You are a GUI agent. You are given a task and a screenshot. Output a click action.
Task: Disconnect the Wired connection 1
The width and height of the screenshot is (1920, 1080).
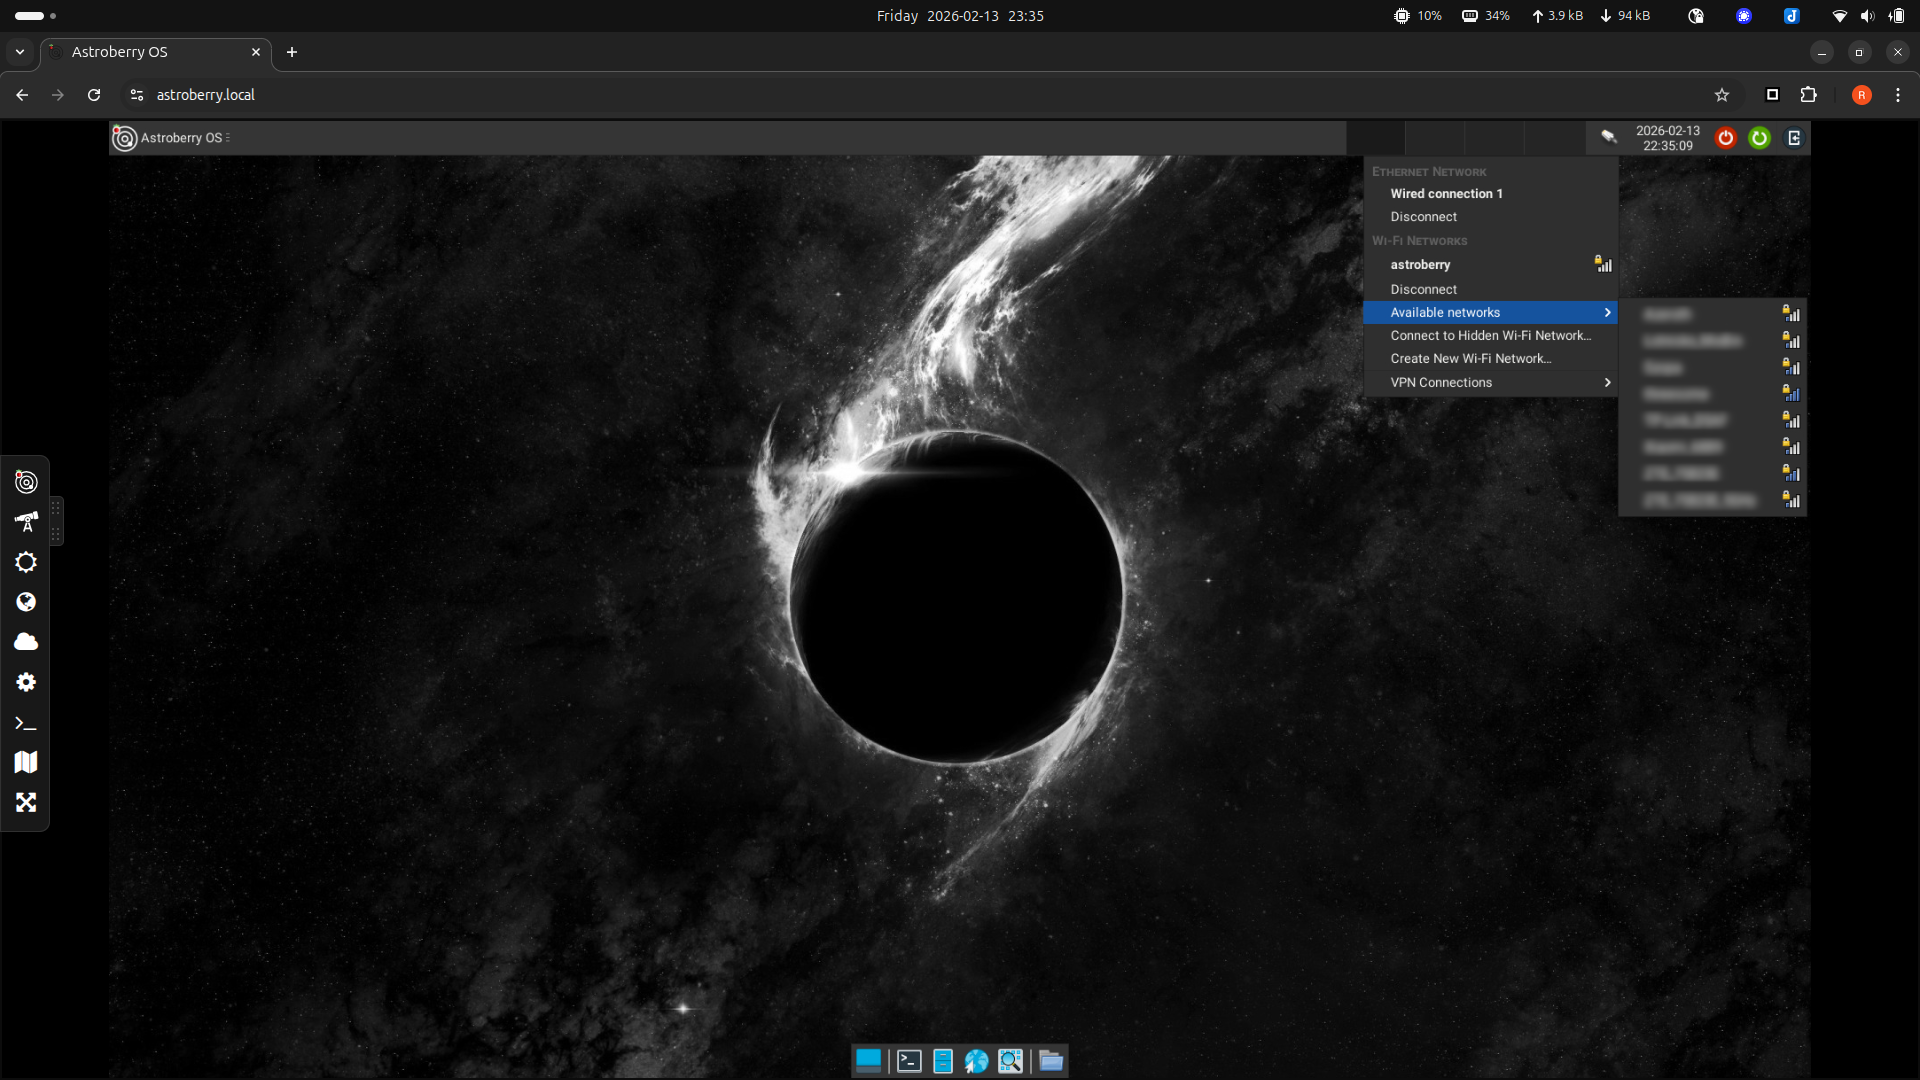tap(1423, 217)
